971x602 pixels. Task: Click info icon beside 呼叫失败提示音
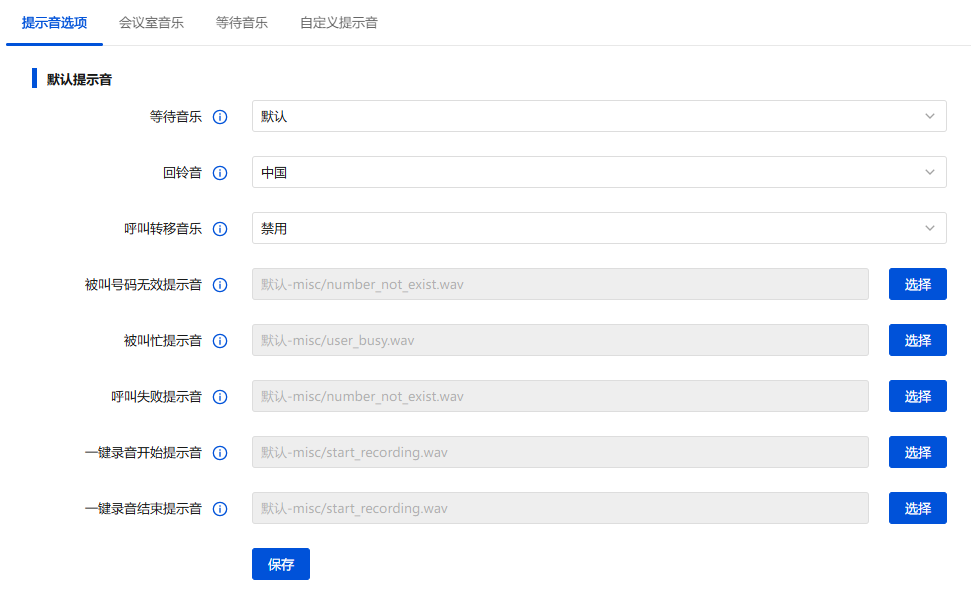click(220, 397)
